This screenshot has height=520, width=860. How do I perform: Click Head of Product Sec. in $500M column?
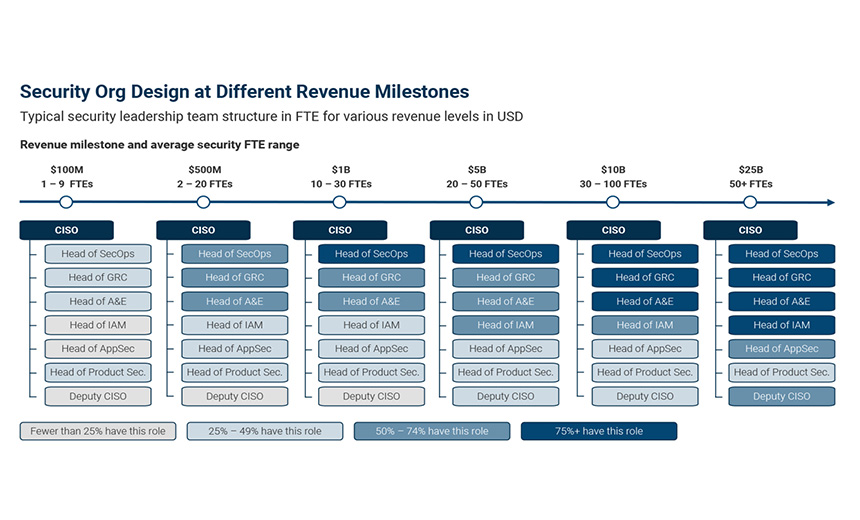pyautogui.click(x=235, y=372)
